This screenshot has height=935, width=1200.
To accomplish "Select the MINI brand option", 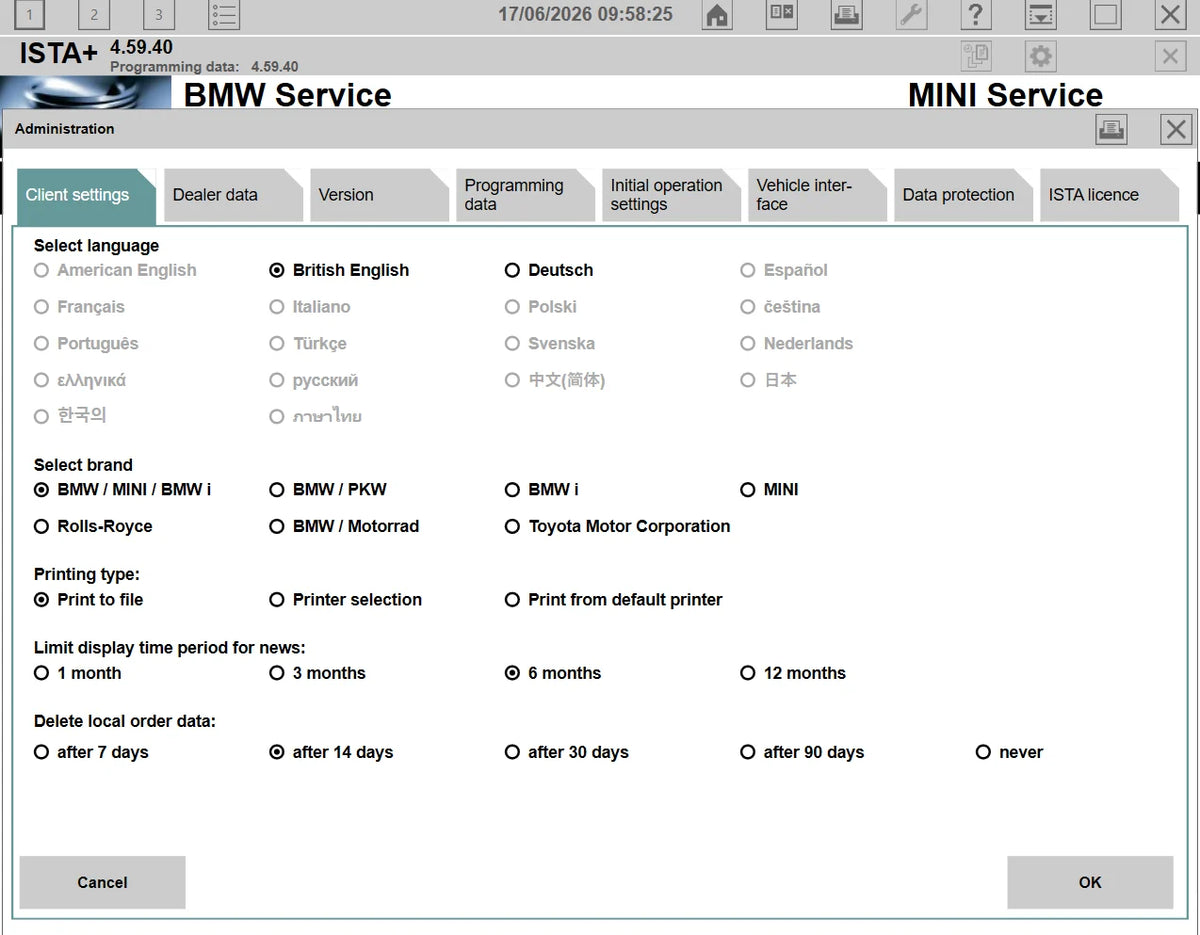I will [x=769, y=490].
